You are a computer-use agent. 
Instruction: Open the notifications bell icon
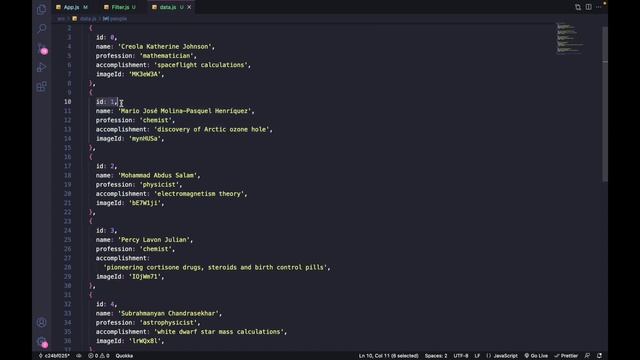click(x=600, y=356)
